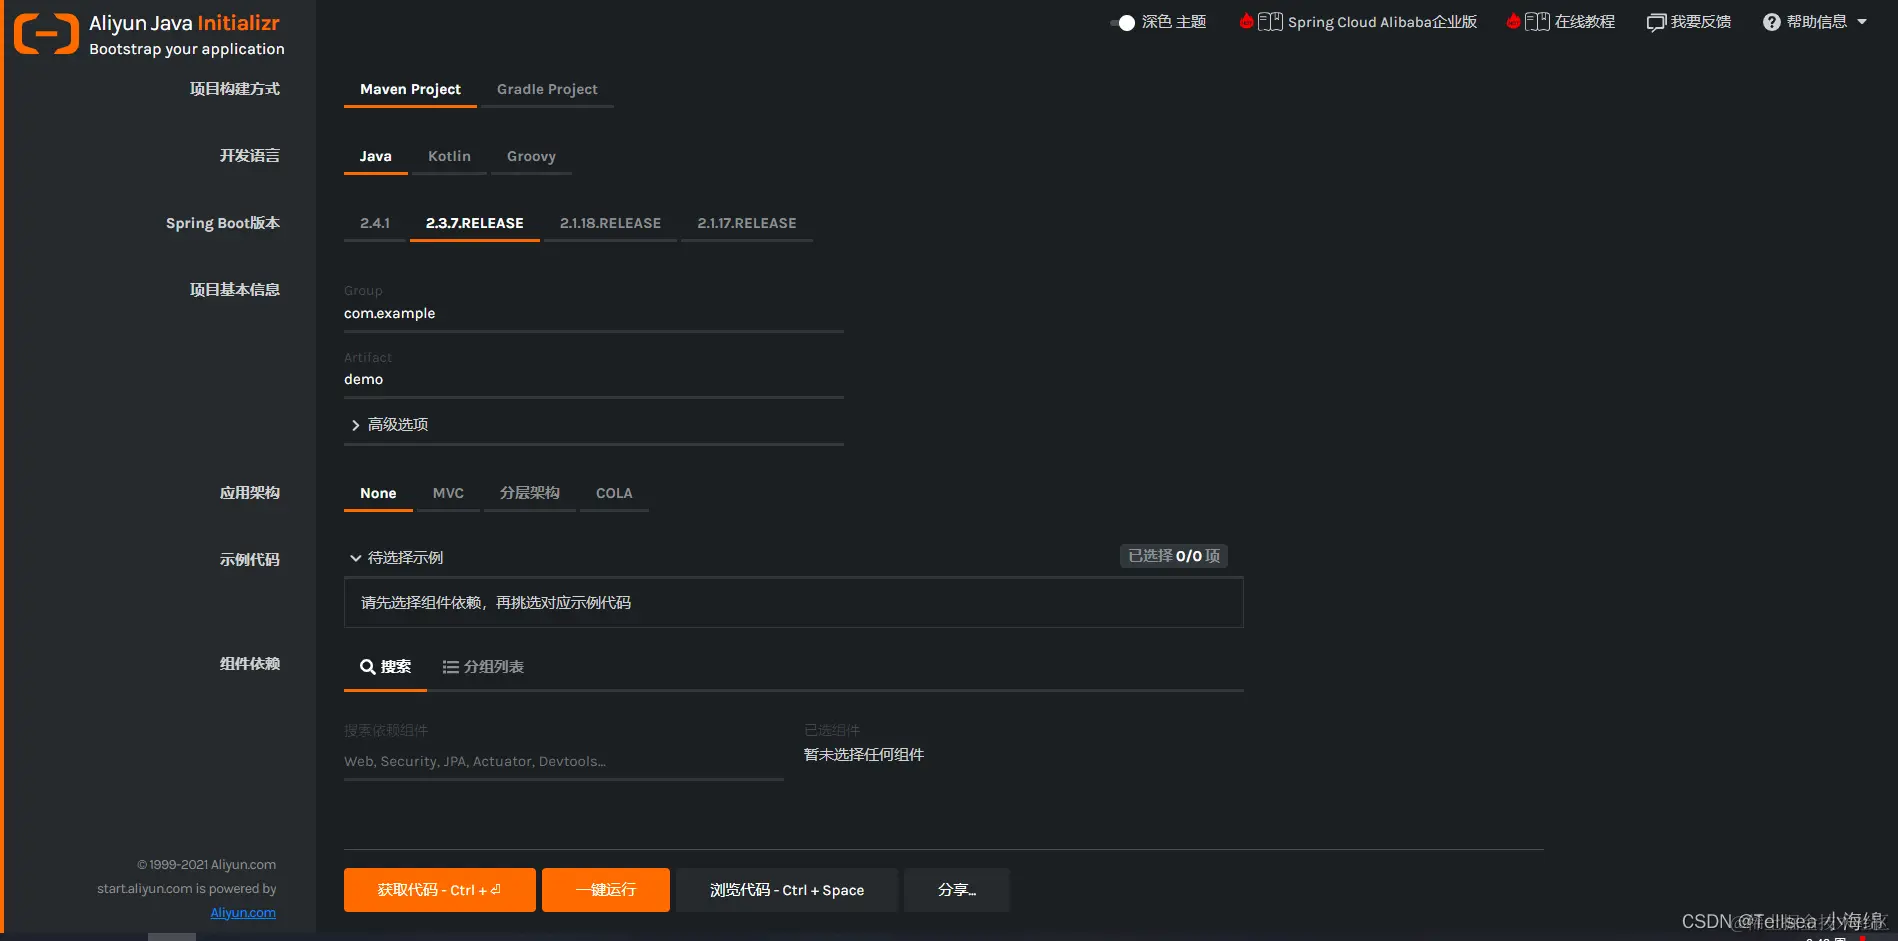Select Spring Boot version 2.3.7.RELEASE
The image size is (1898, 941).
(x=474, y=223)
